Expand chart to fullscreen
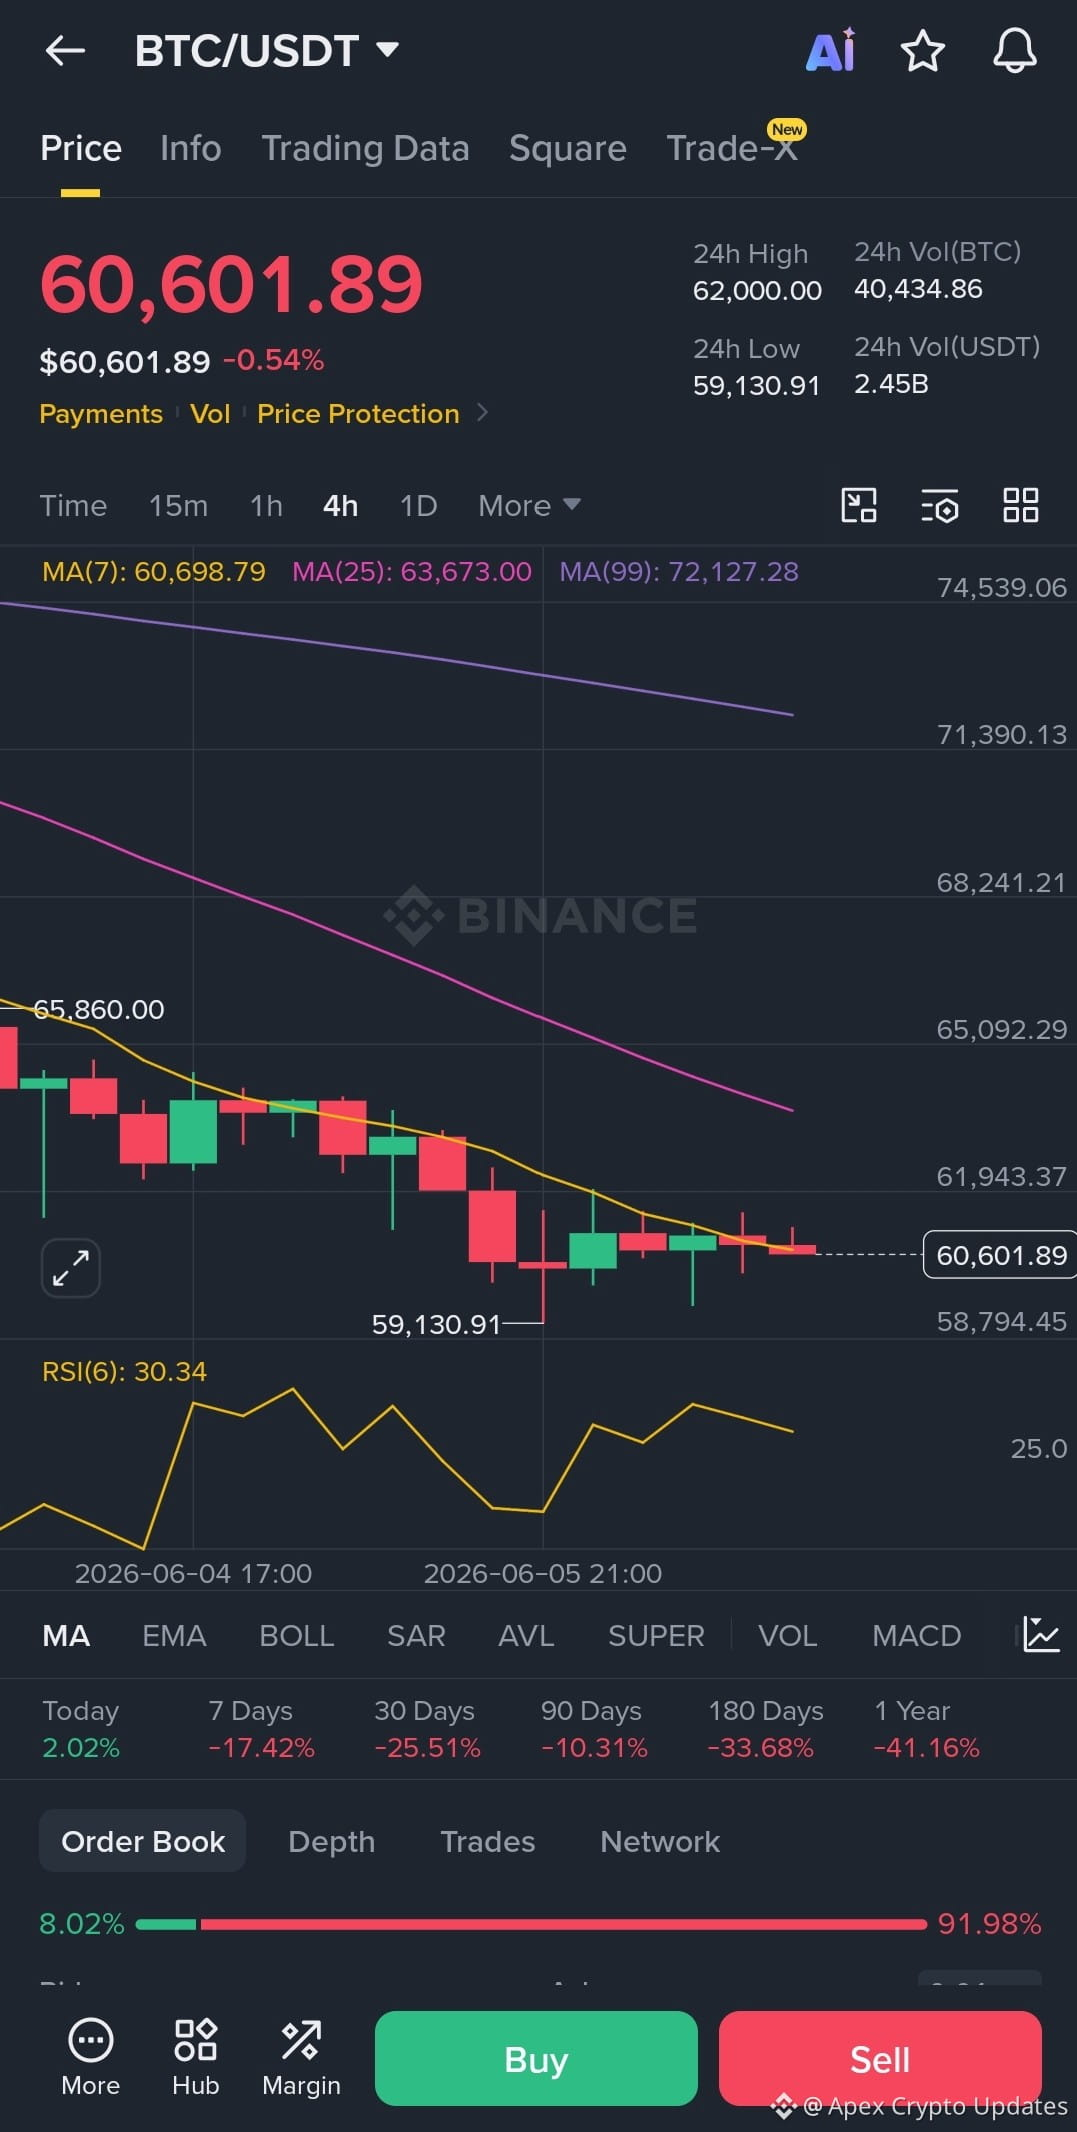The image size is (1077, 2132). [x=71, y=1268]
